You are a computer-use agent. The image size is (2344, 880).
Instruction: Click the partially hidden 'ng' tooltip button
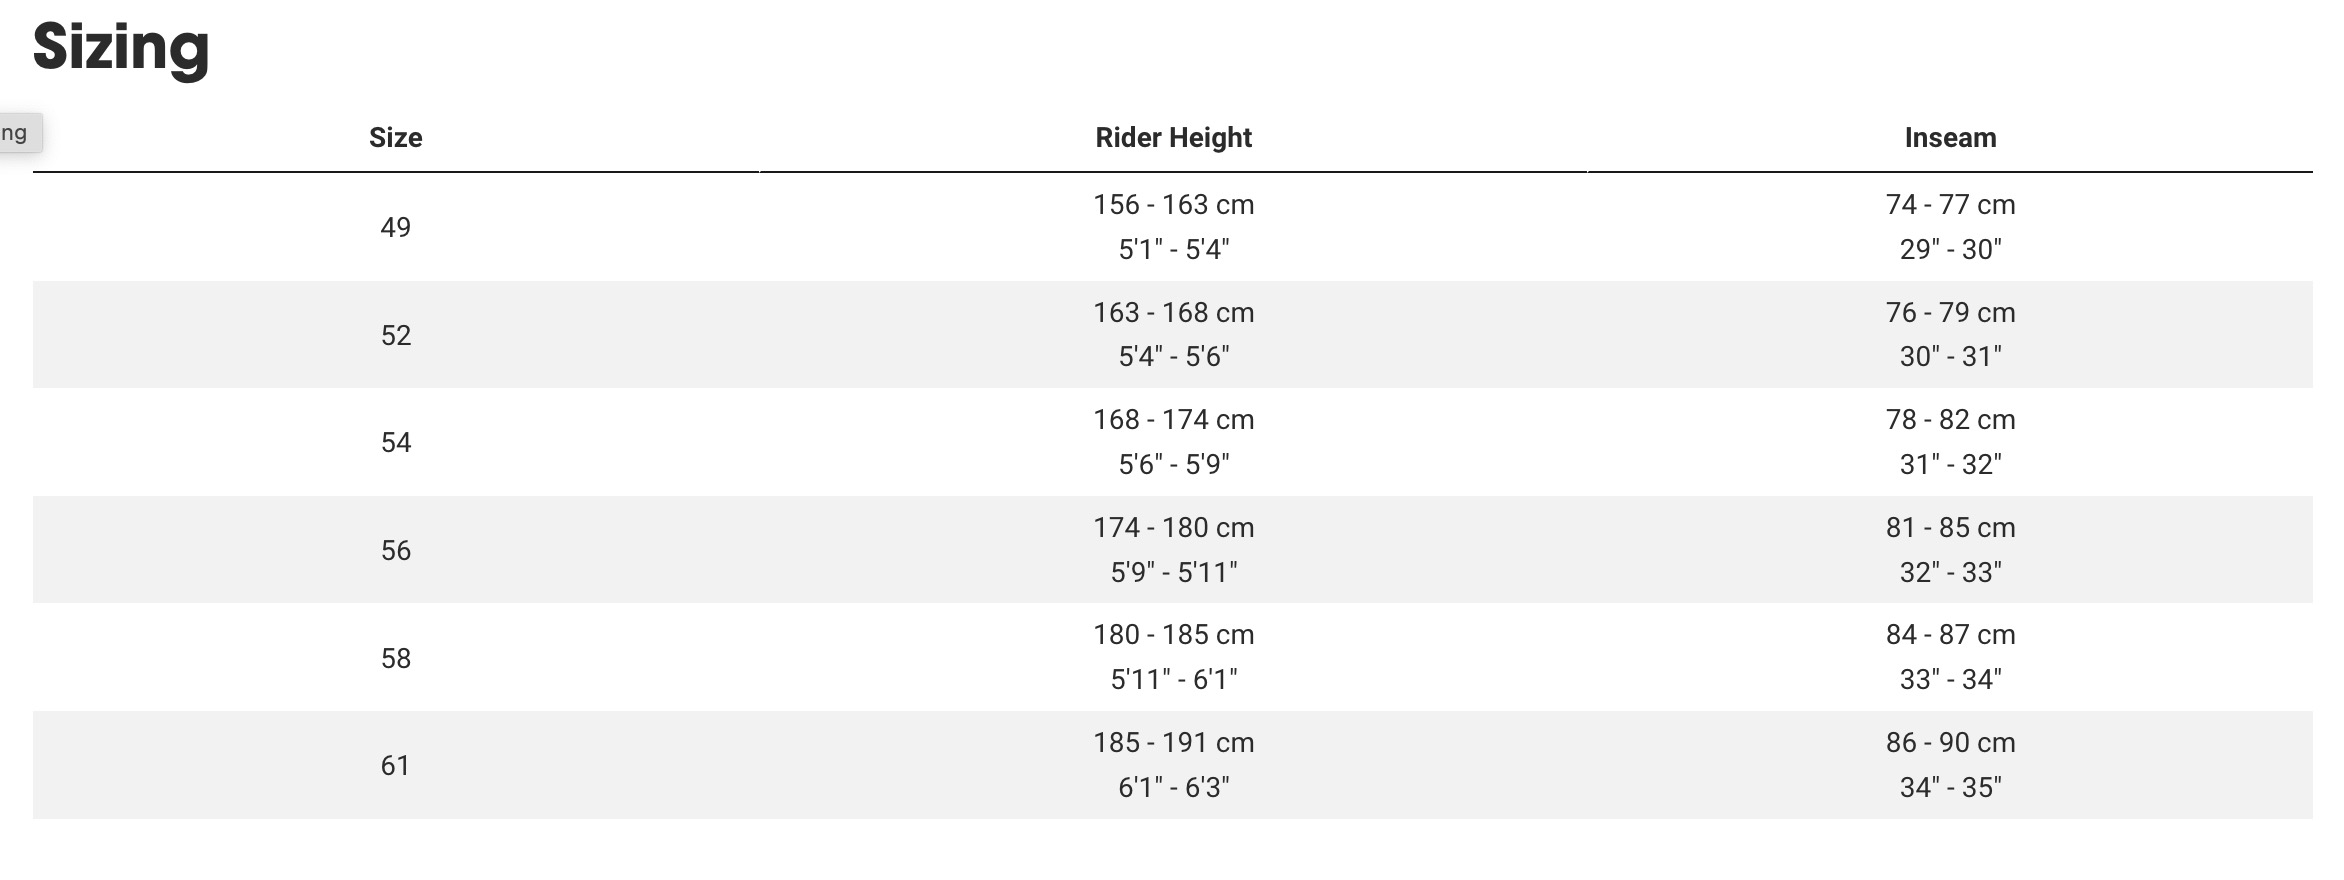20,133
